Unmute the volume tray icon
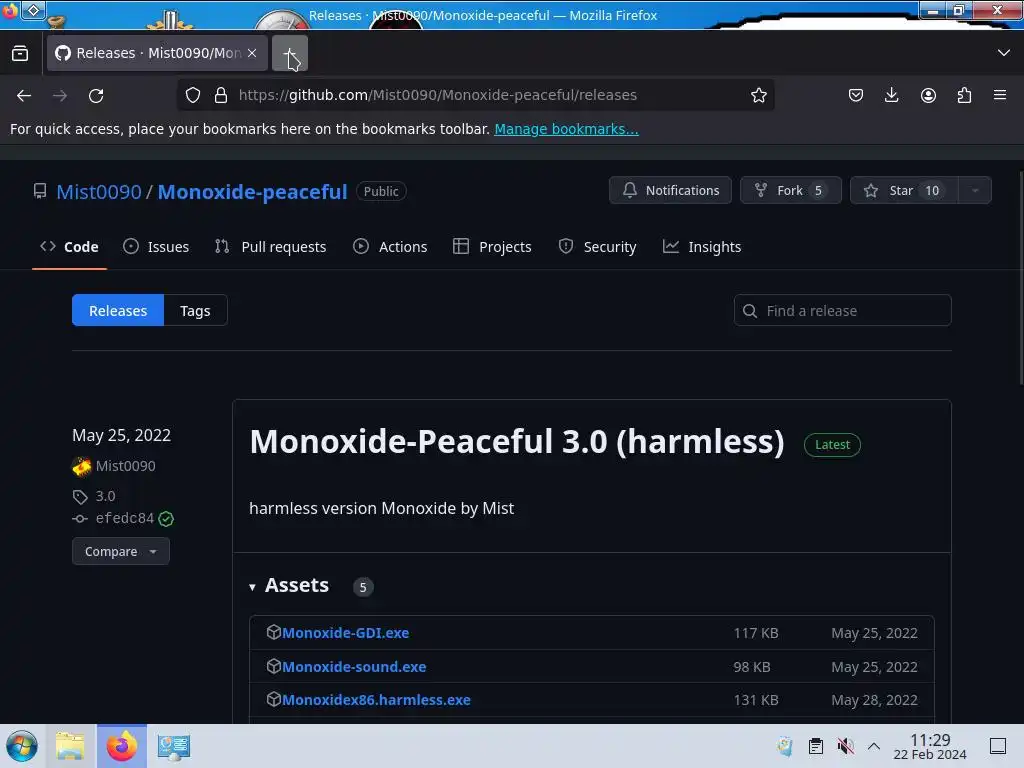This screenshot has width=1024, height=768. [846, 746]
